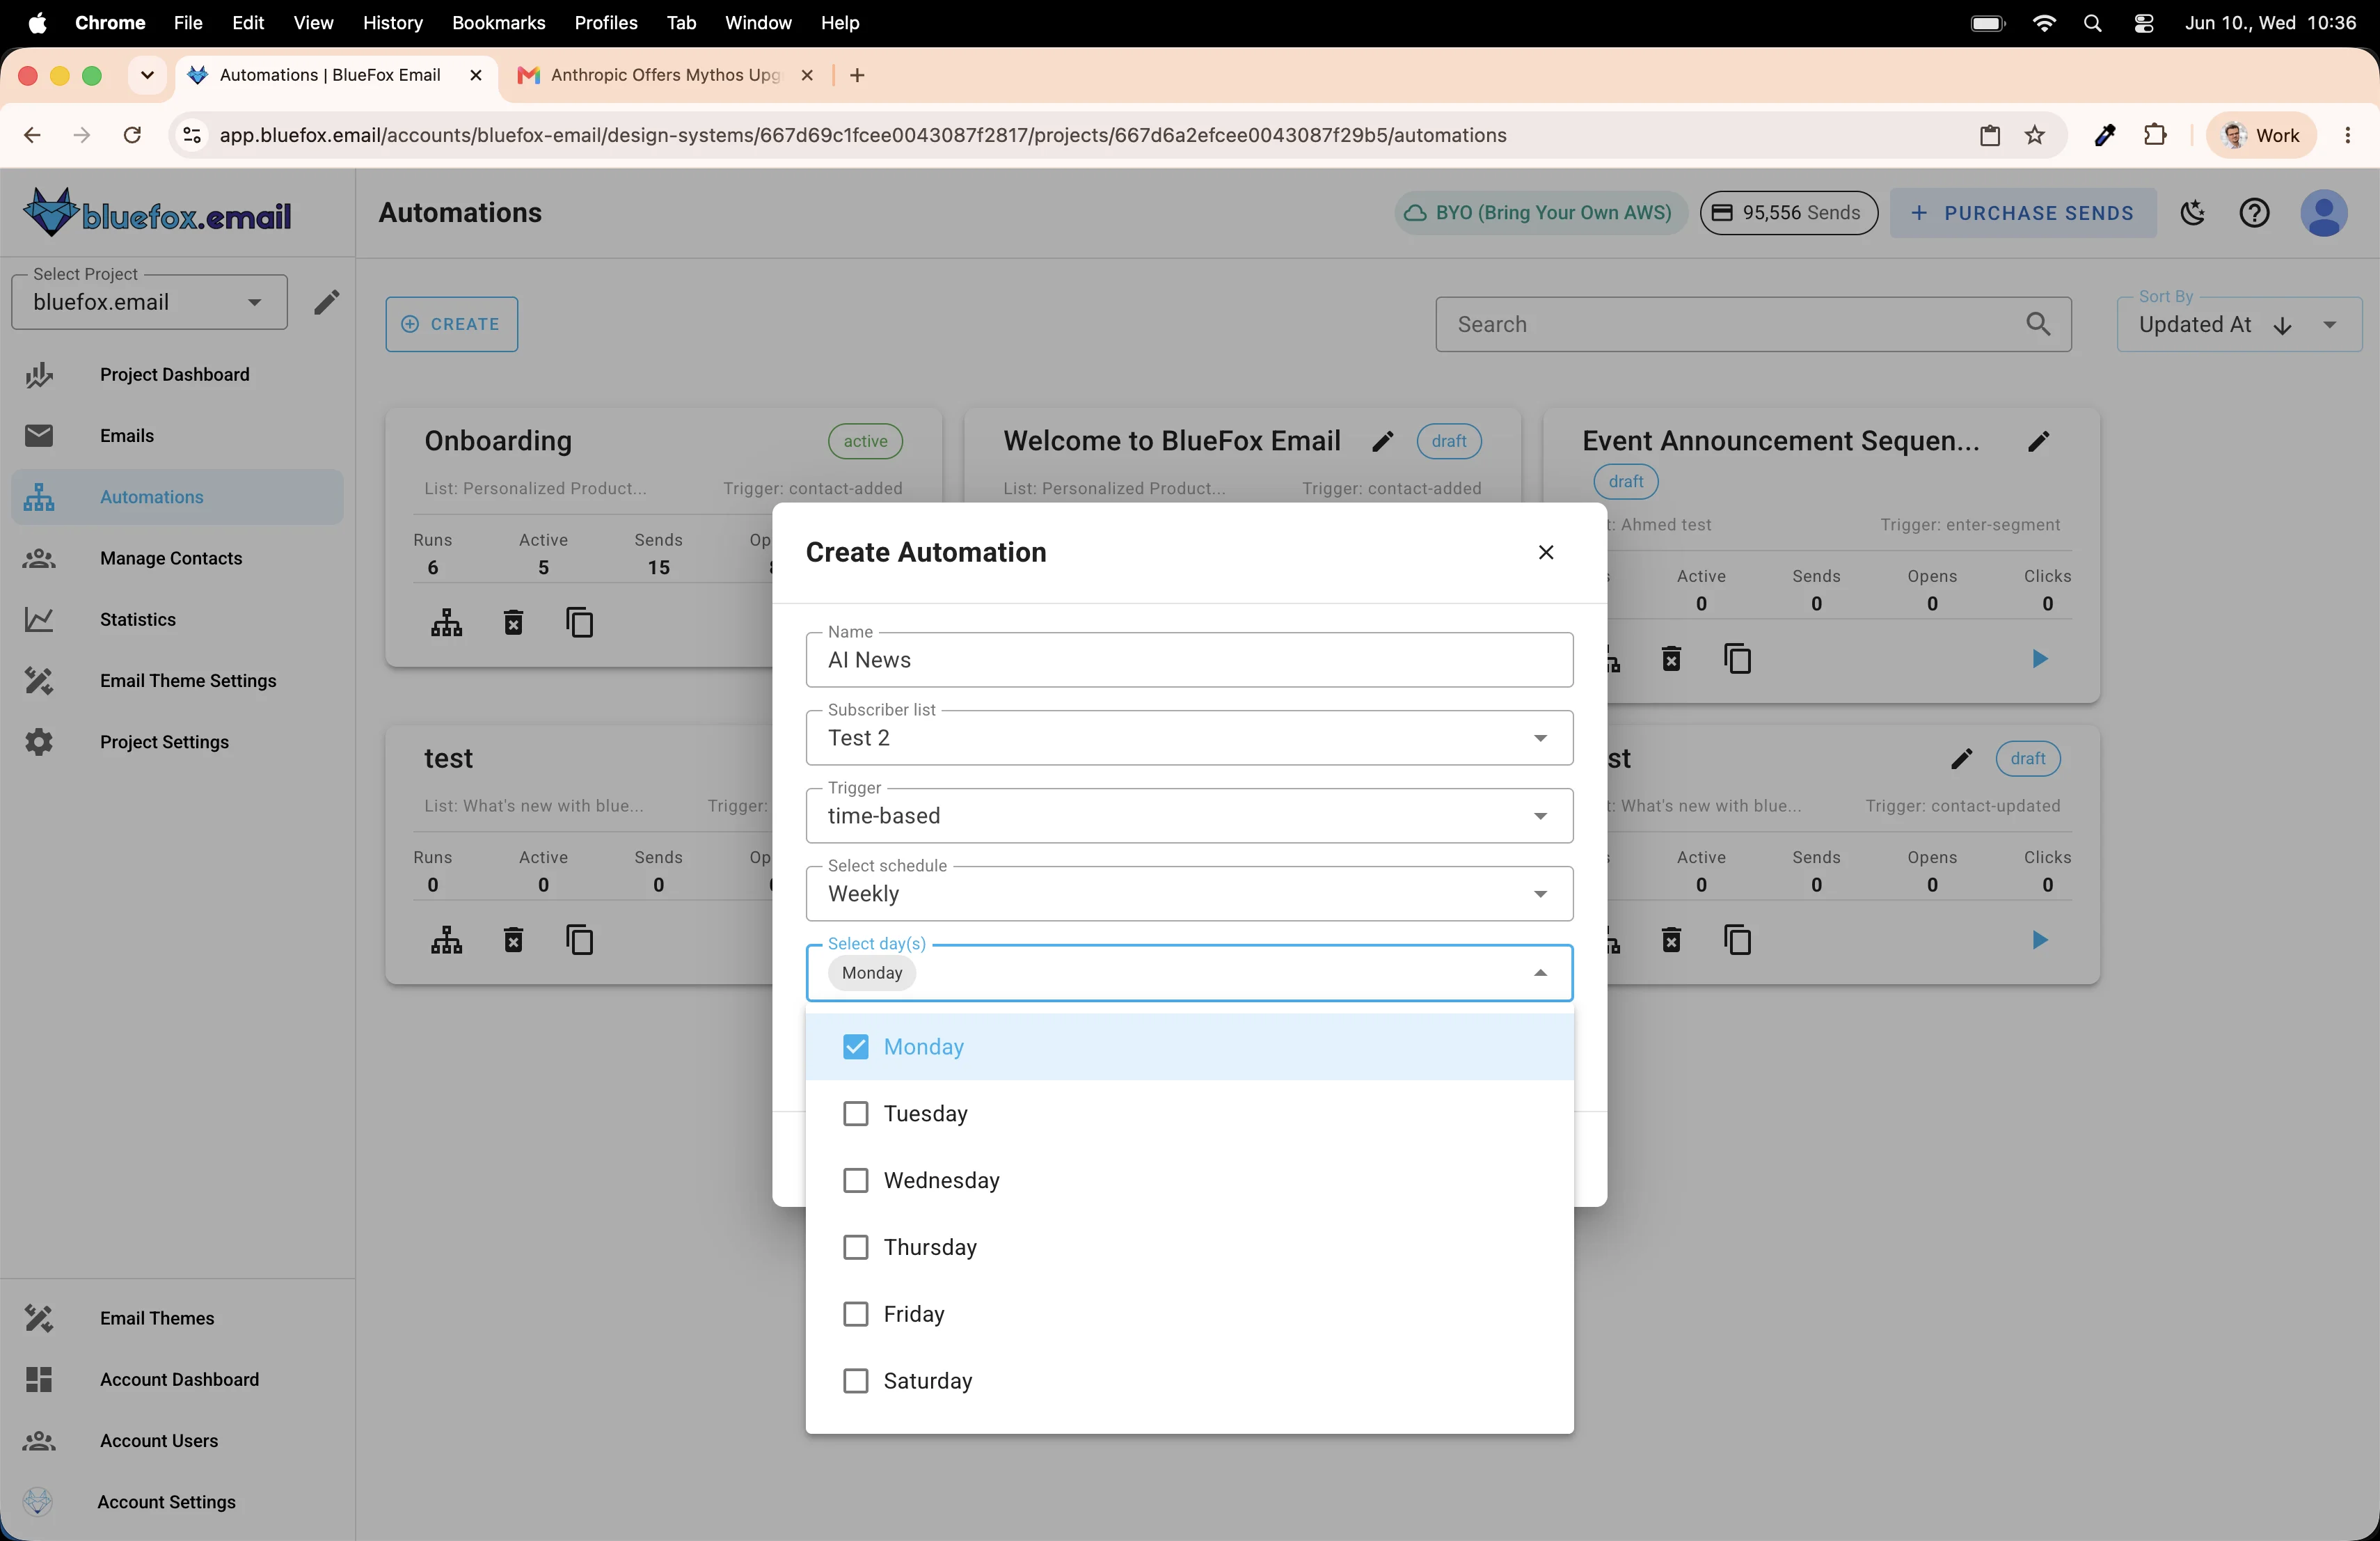Click the bluefox.email logo
The width and height of the screenshot is (2380, 1541).
pyautogui.click(x=157, y=213)
